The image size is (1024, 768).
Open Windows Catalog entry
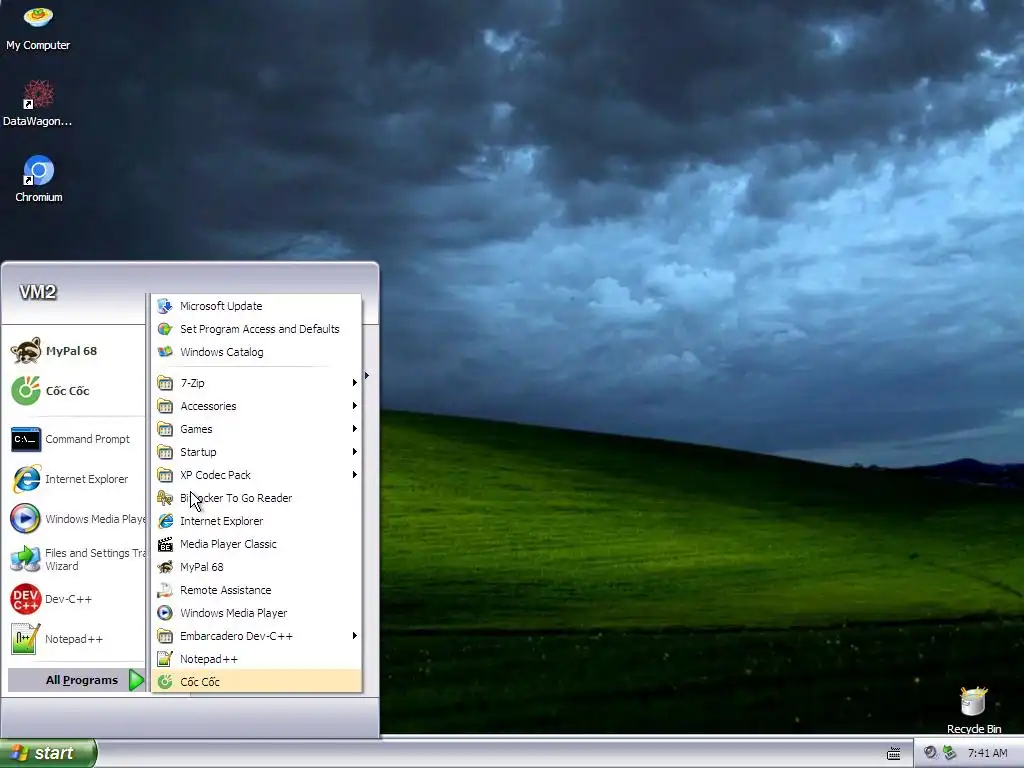pyautogui.click(x=257, y=351)
